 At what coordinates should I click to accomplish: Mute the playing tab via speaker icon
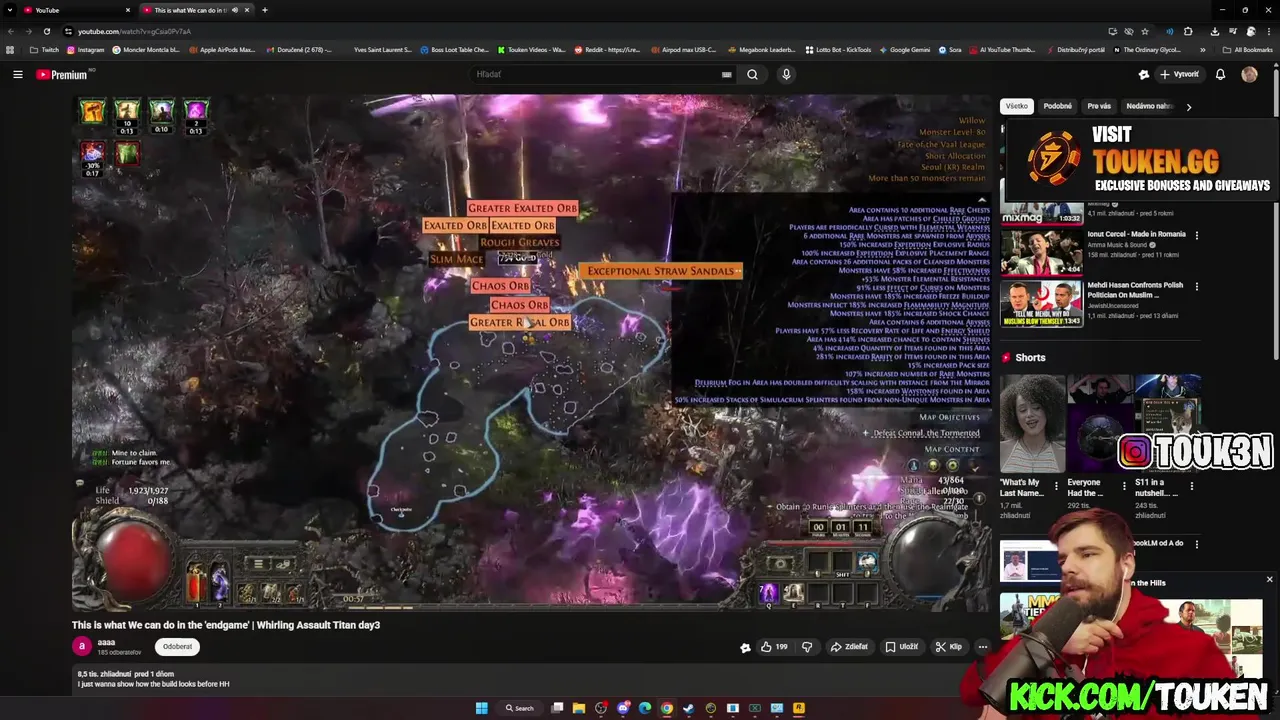coord(235,10)
